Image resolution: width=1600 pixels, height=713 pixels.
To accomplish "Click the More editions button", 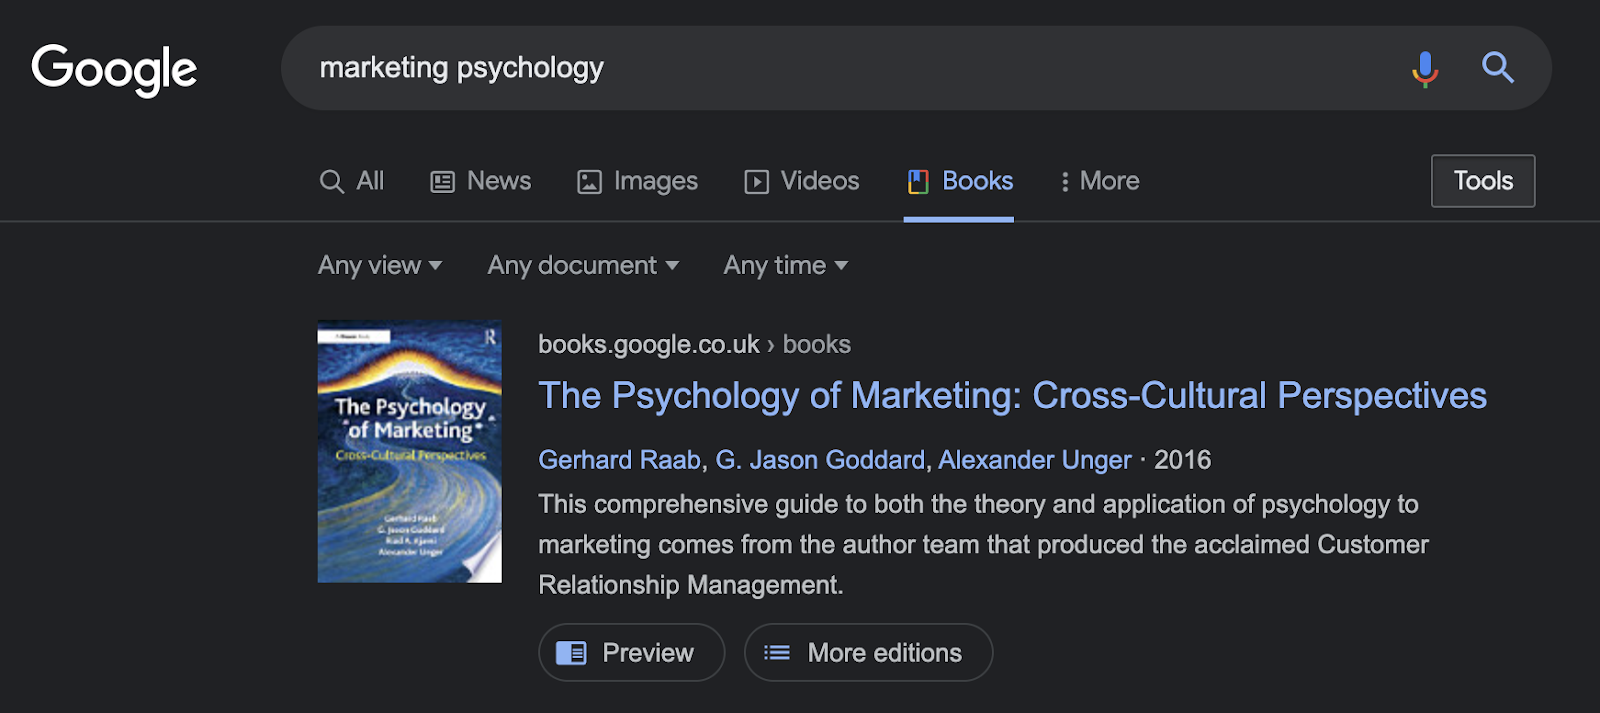I will pyautogui.click(x=868, y=653).
